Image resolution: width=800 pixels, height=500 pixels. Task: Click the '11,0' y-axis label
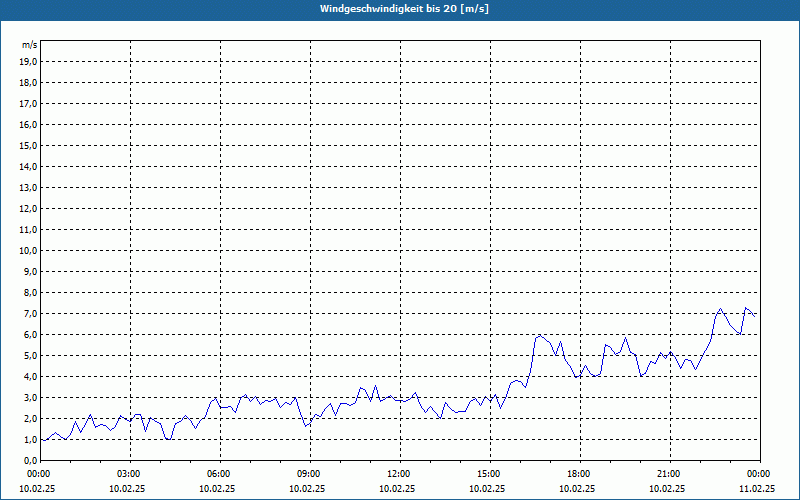(x=29, y=230)
